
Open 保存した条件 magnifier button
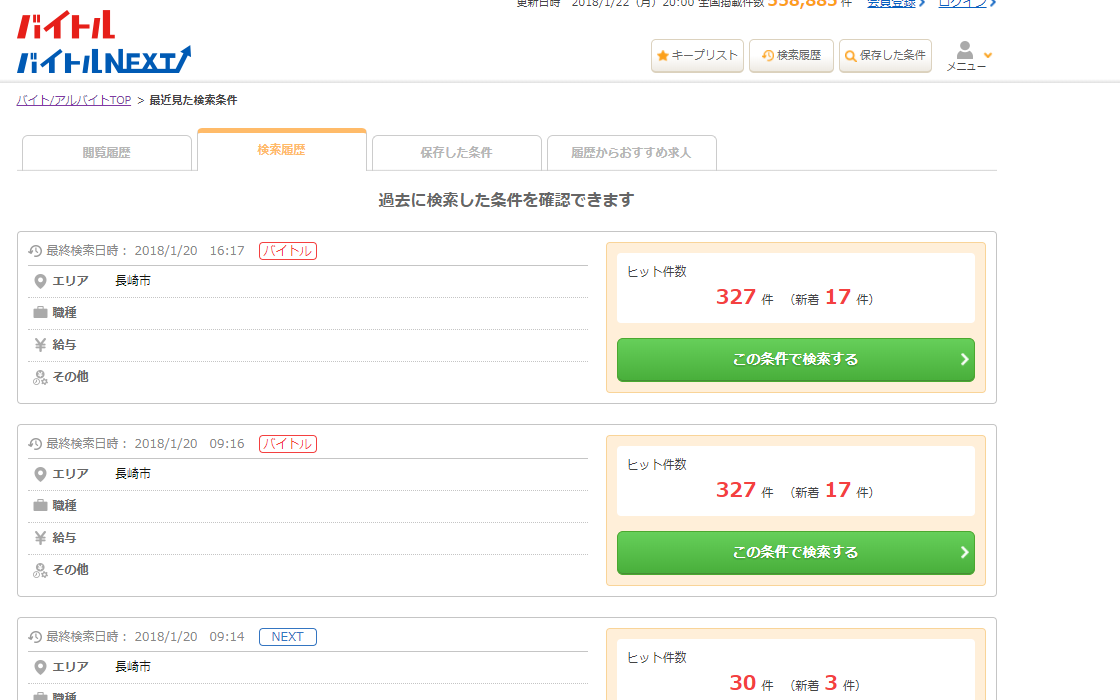[885, 56]
